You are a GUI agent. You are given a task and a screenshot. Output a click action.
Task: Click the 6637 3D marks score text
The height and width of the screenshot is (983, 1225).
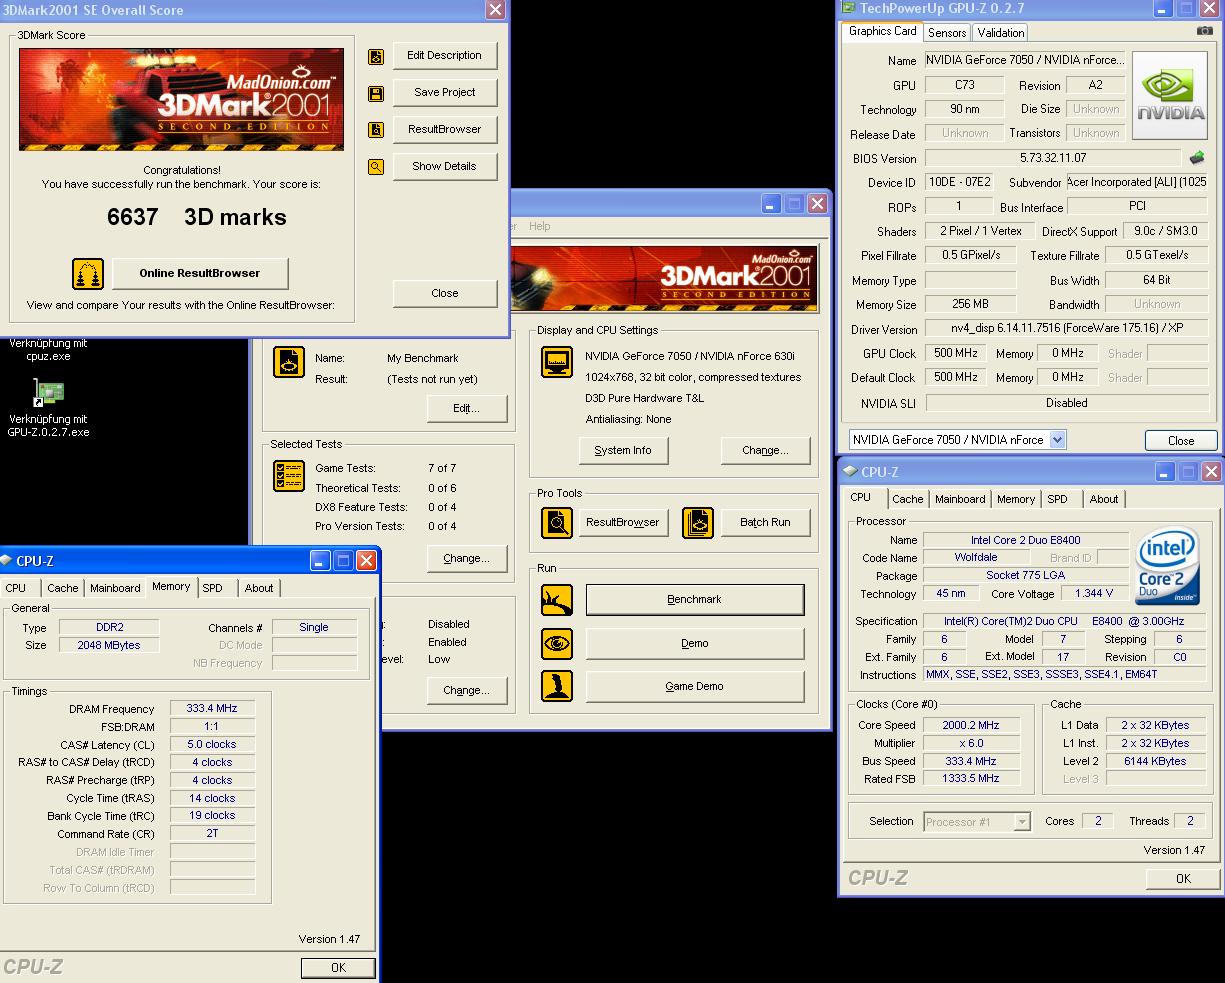point(197,217)
